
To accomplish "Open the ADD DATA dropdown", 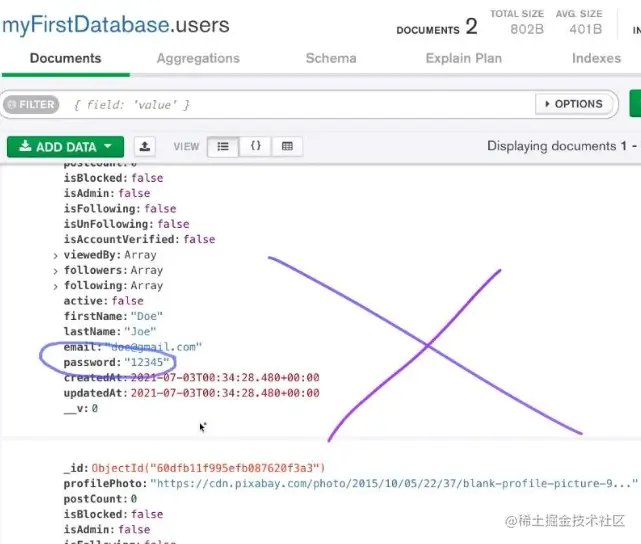I will pyautogui.click(x=65, y=147).
